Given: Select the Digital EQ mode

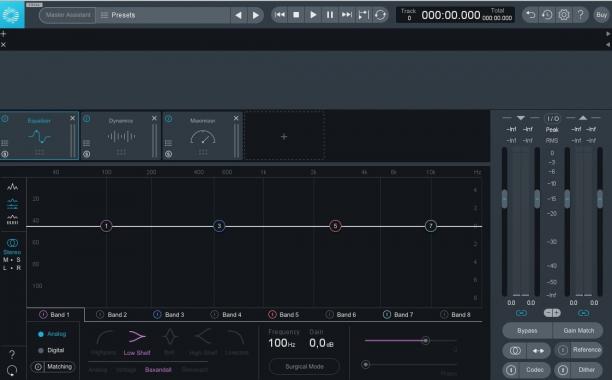Looking at the screenshot, I should click(51, 350).
